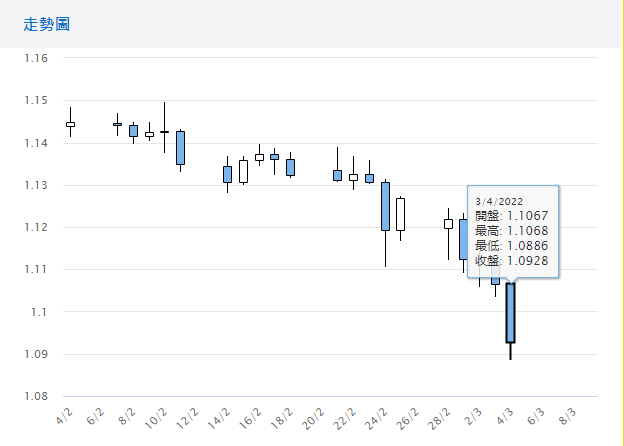Click the white candle on 15/2
Screen dimensions: 624x446
point(243,171)
